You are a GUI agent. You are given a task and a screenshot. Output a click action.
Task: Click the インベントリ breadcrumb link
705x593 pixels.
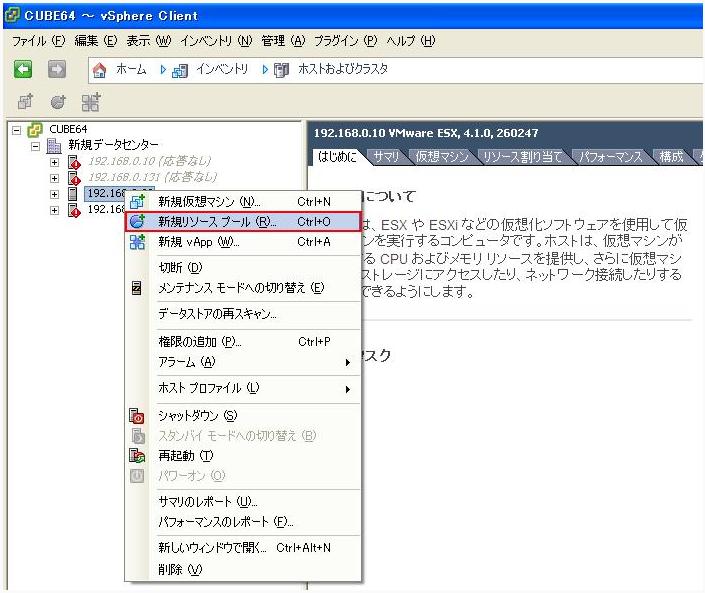pos(222,69)
